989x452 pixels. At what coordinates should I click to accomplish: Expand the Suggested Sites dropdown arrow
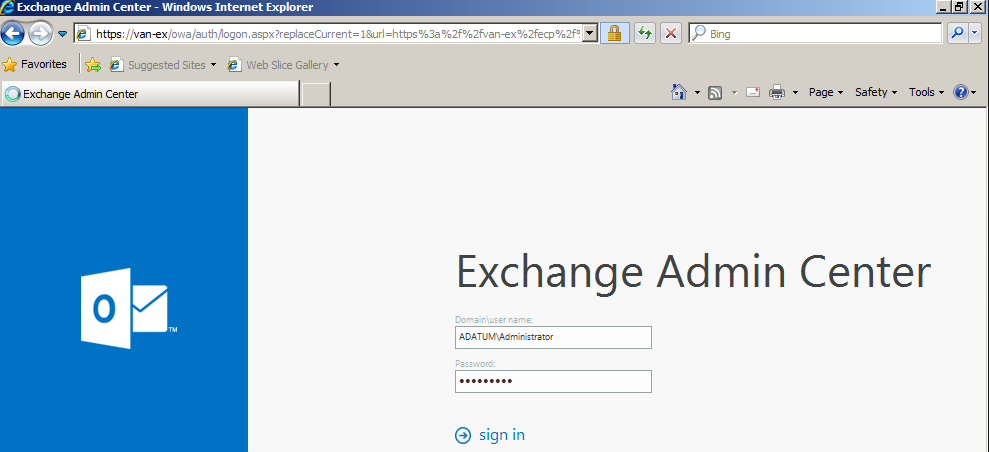pyautogui.click(x=213, y=65)
